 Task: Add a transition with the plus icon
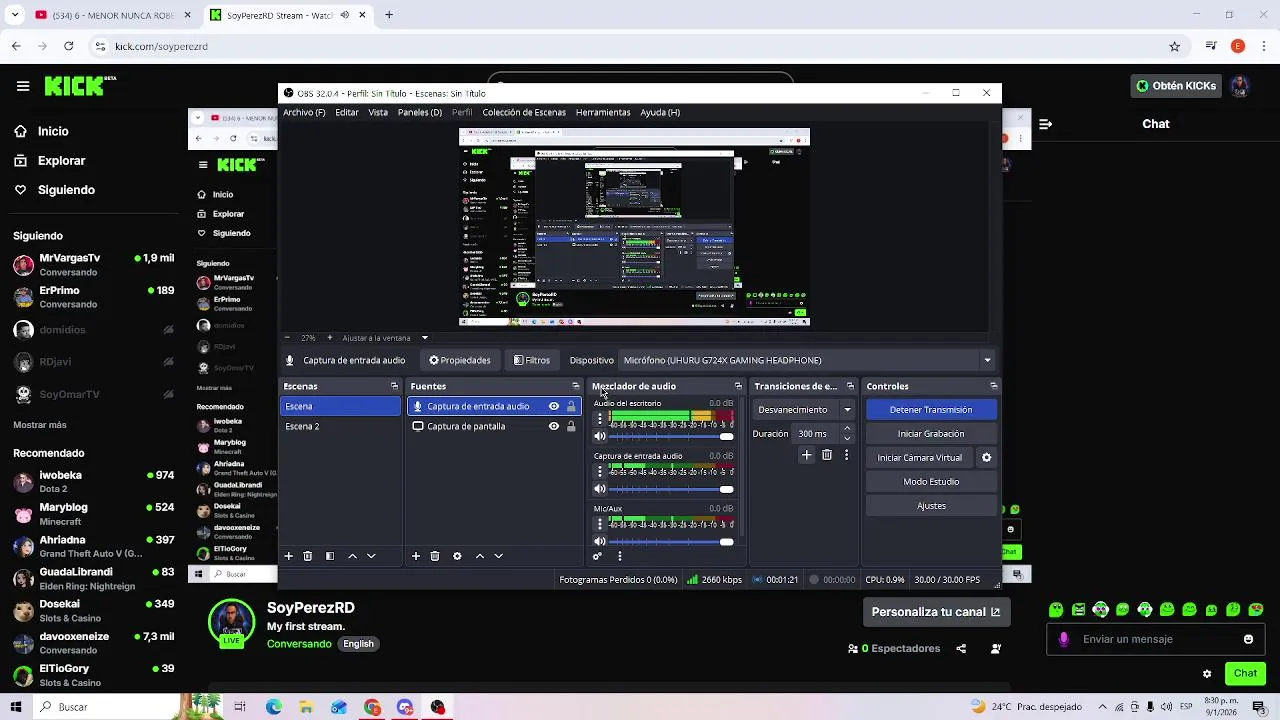click(x=807, y=455)
